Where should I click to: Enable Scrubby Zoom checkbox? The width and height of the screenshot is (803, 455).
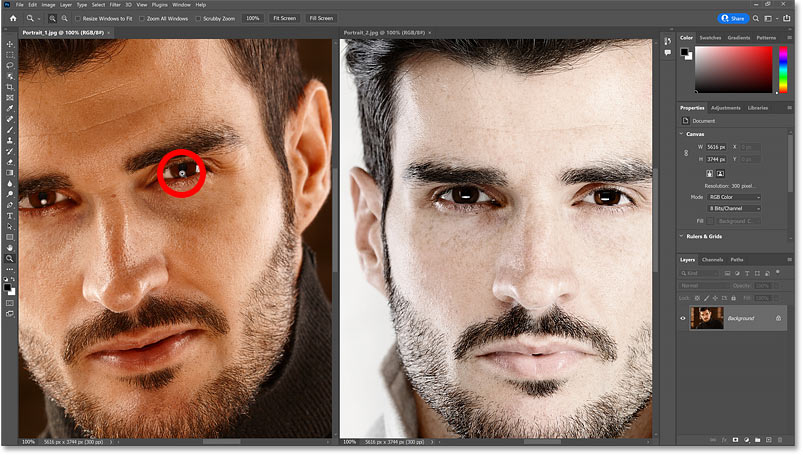click(x=199, y=18)
